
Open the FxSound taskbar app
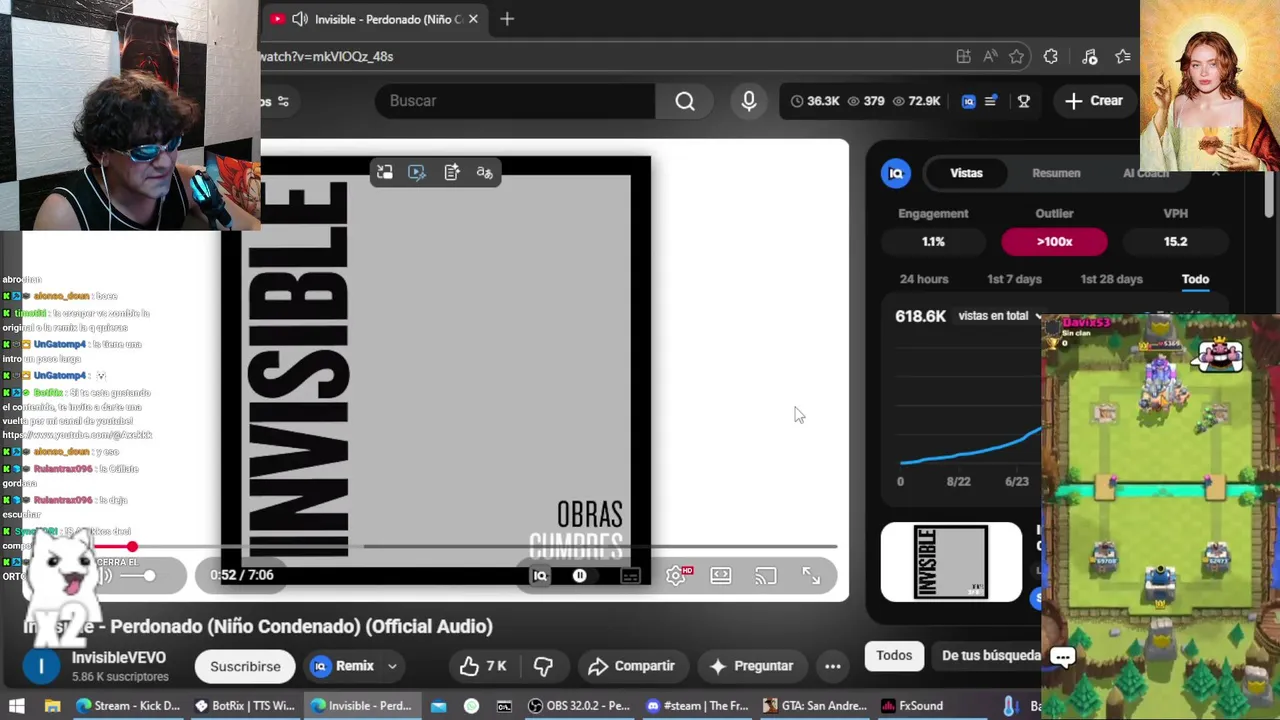912,706
